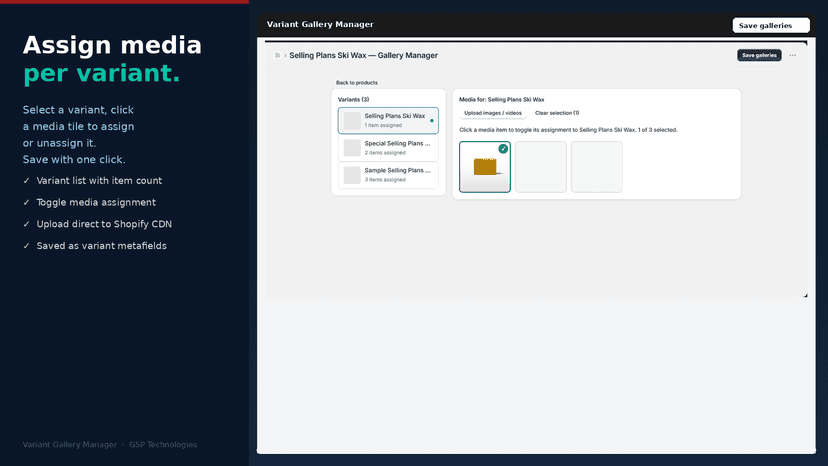828x466 pixels.
Task: Click thumbnail placeholder of Sample Selling Plans variant
Action: click(352, 175)
